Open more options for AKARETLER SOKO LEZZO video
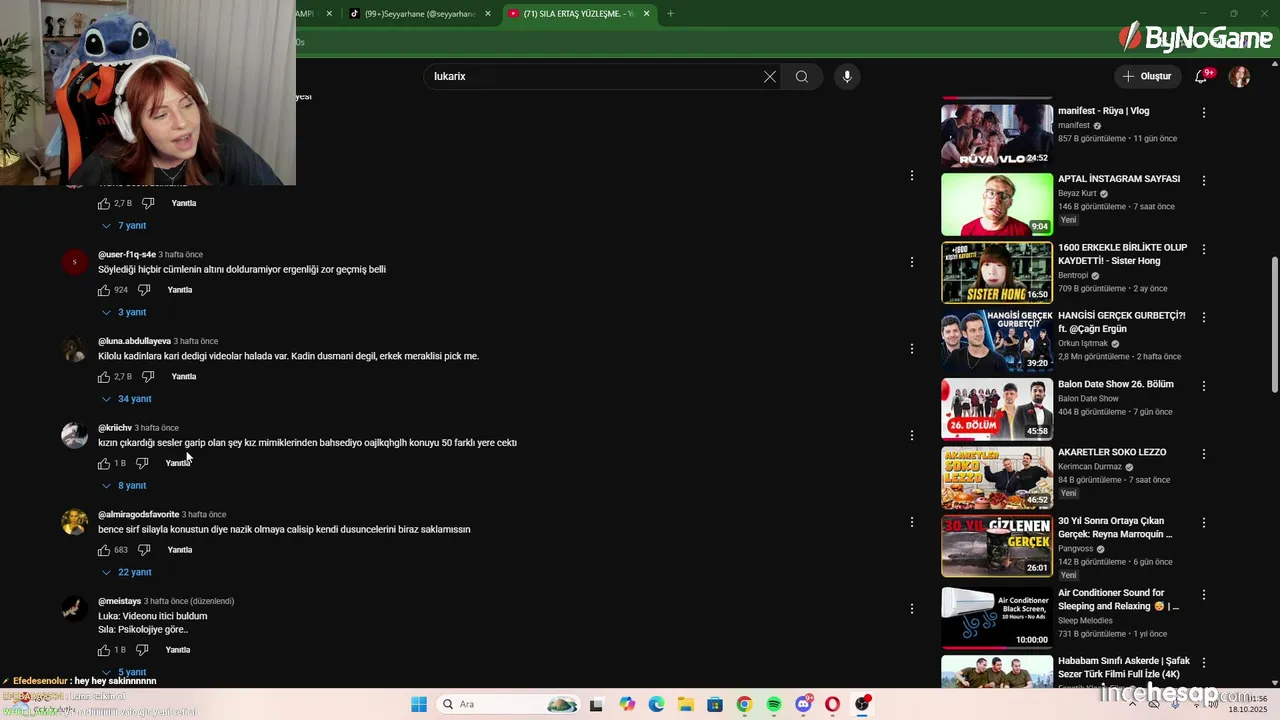Screen dimensions: 1280x720 click(x=1204, y=454)
